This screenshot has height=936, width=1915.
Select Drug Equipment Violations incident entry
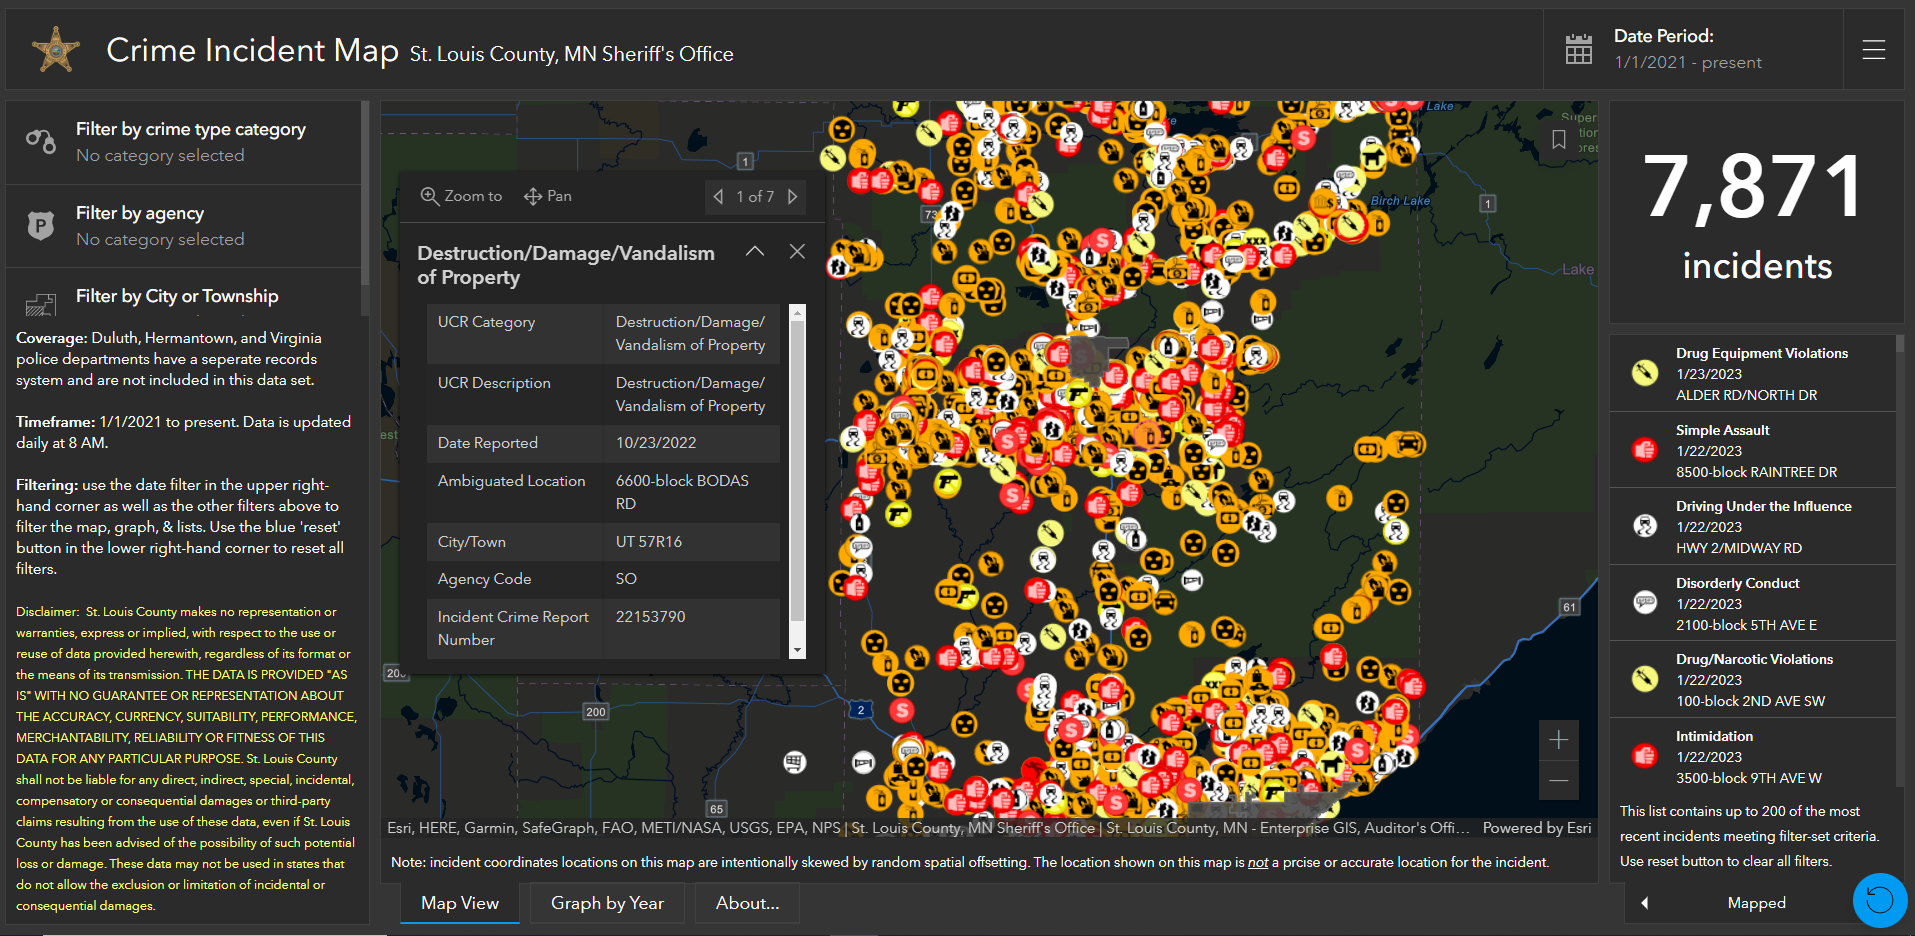click(x=1752, y=374)
